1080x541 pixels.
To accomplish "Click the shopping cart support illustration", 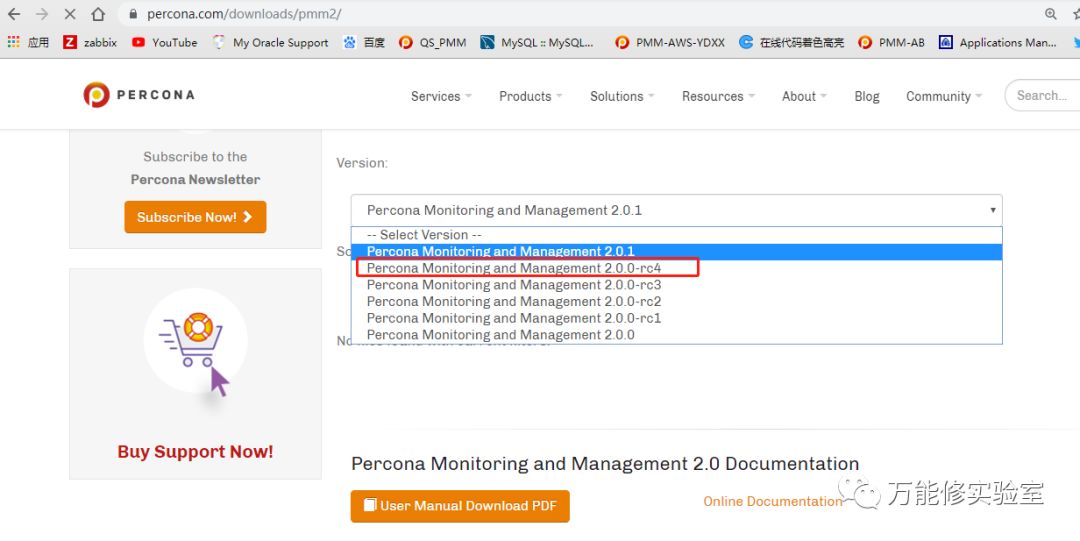I will click(196, 341).
